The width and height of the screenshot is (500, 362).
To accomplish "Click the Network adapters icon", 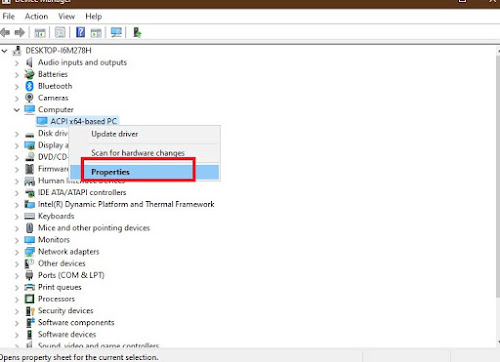I will coord(29,252).
